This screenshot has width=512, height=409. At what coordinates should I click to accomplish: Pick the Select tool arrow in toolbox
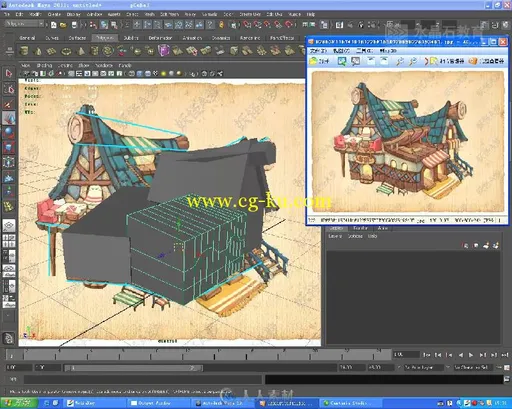tap(9, 74)
